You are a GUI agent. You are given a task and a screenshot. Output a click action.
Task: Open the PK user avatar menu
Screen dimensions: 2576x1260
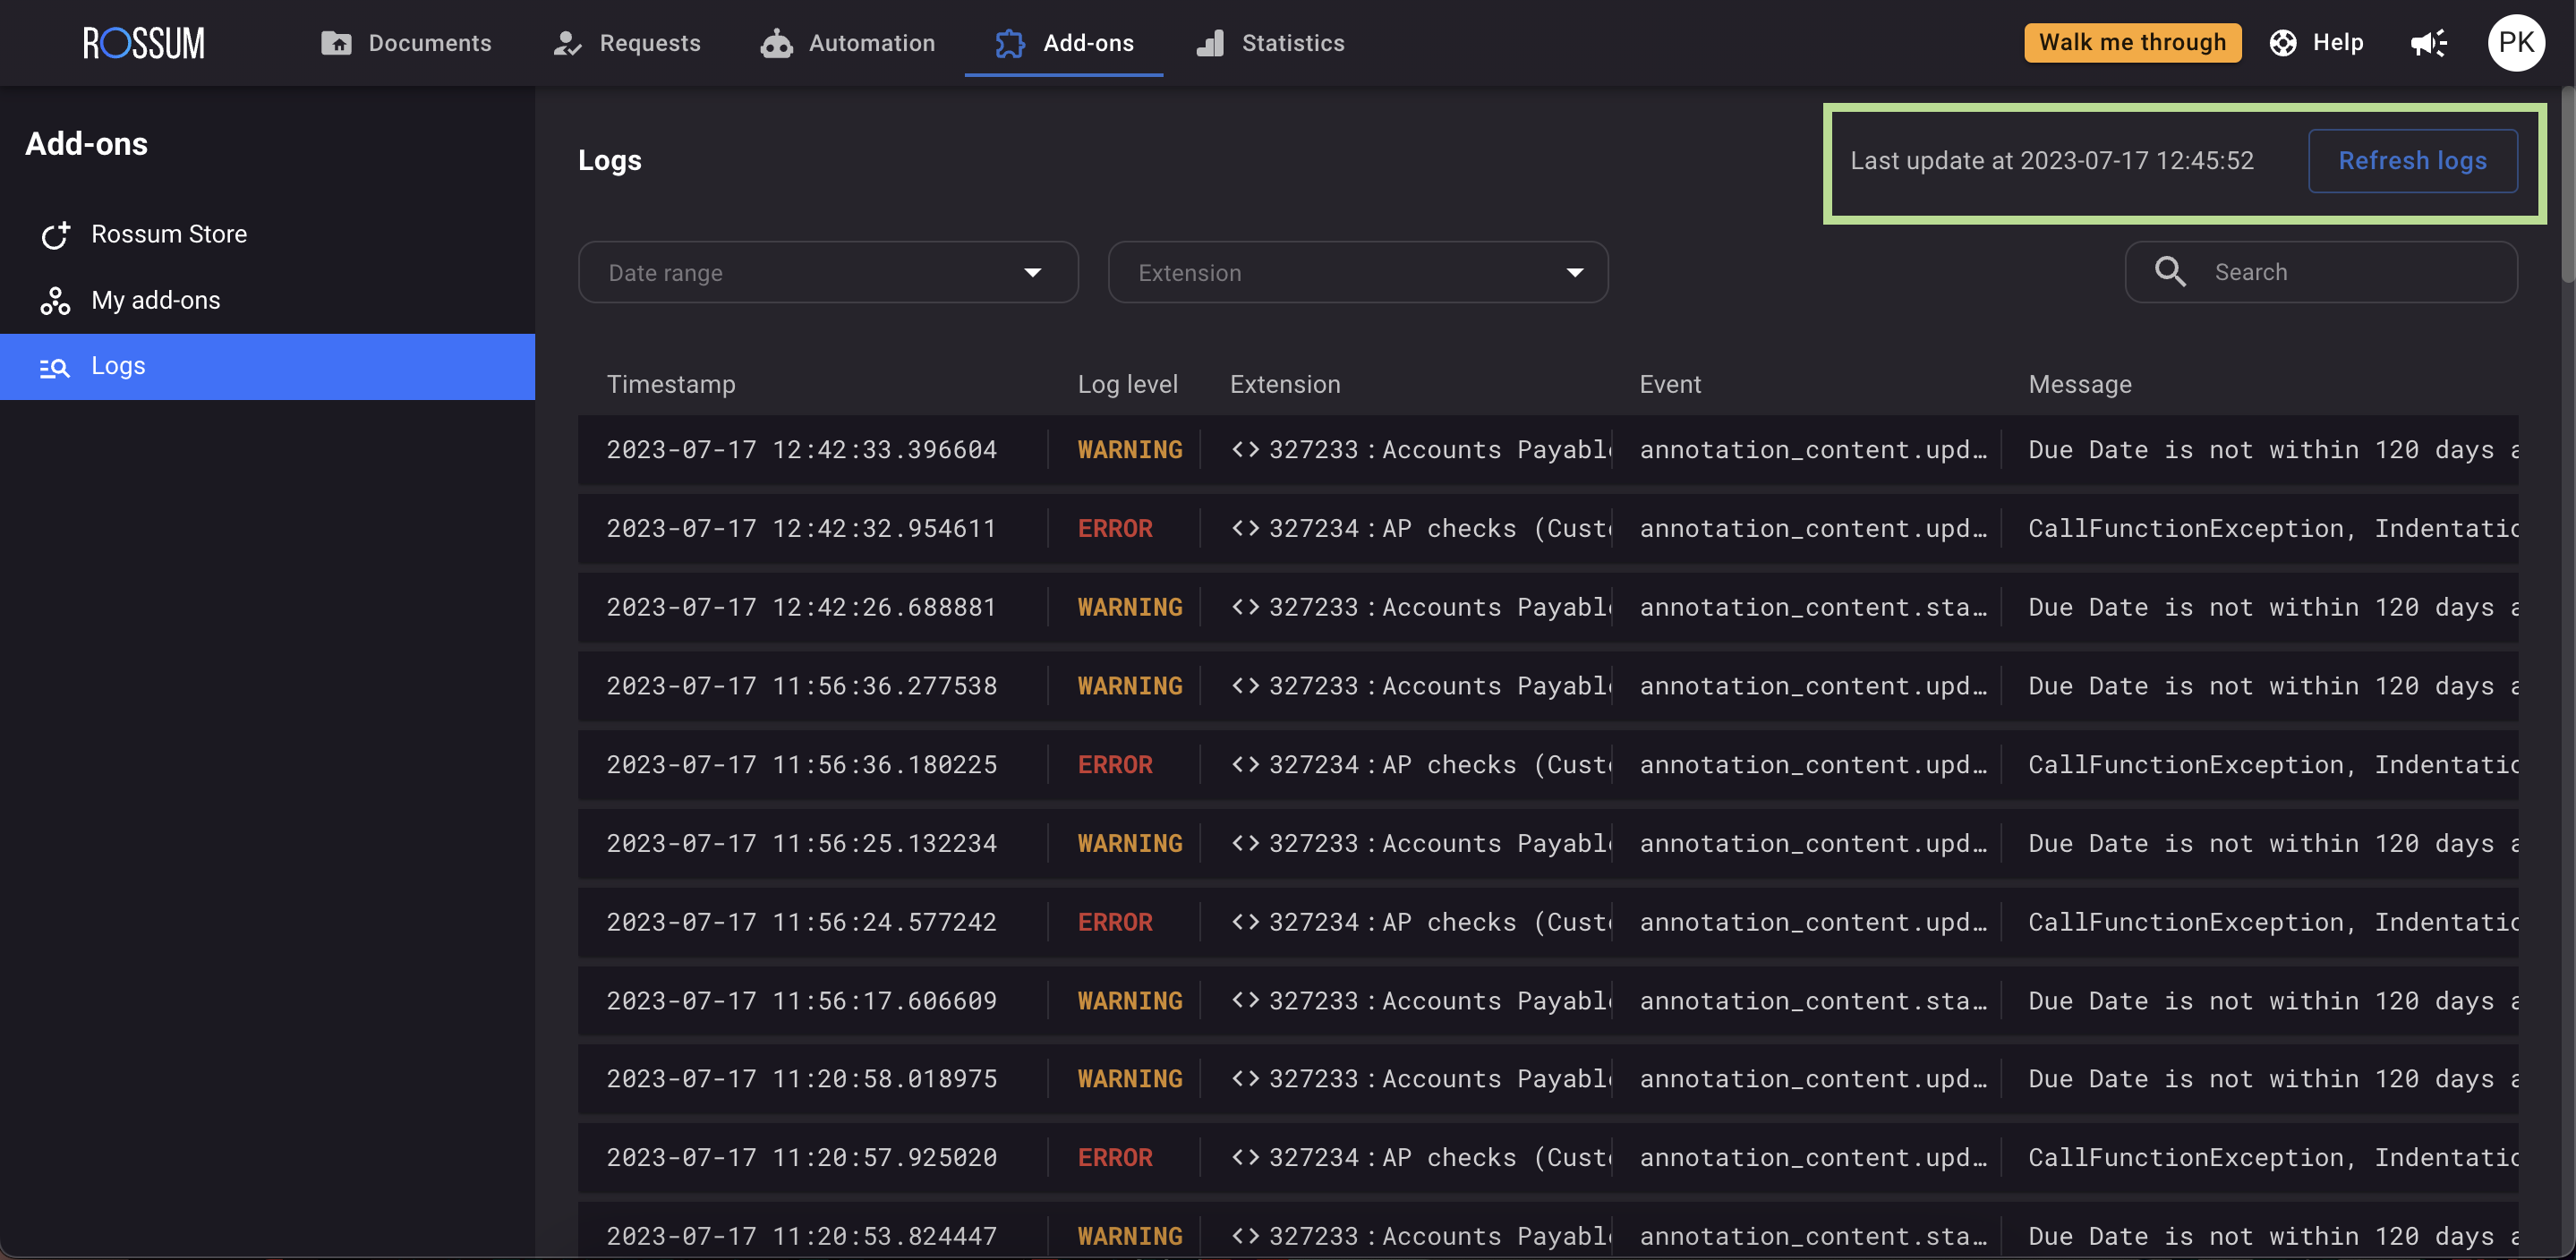pos(2515,43)
